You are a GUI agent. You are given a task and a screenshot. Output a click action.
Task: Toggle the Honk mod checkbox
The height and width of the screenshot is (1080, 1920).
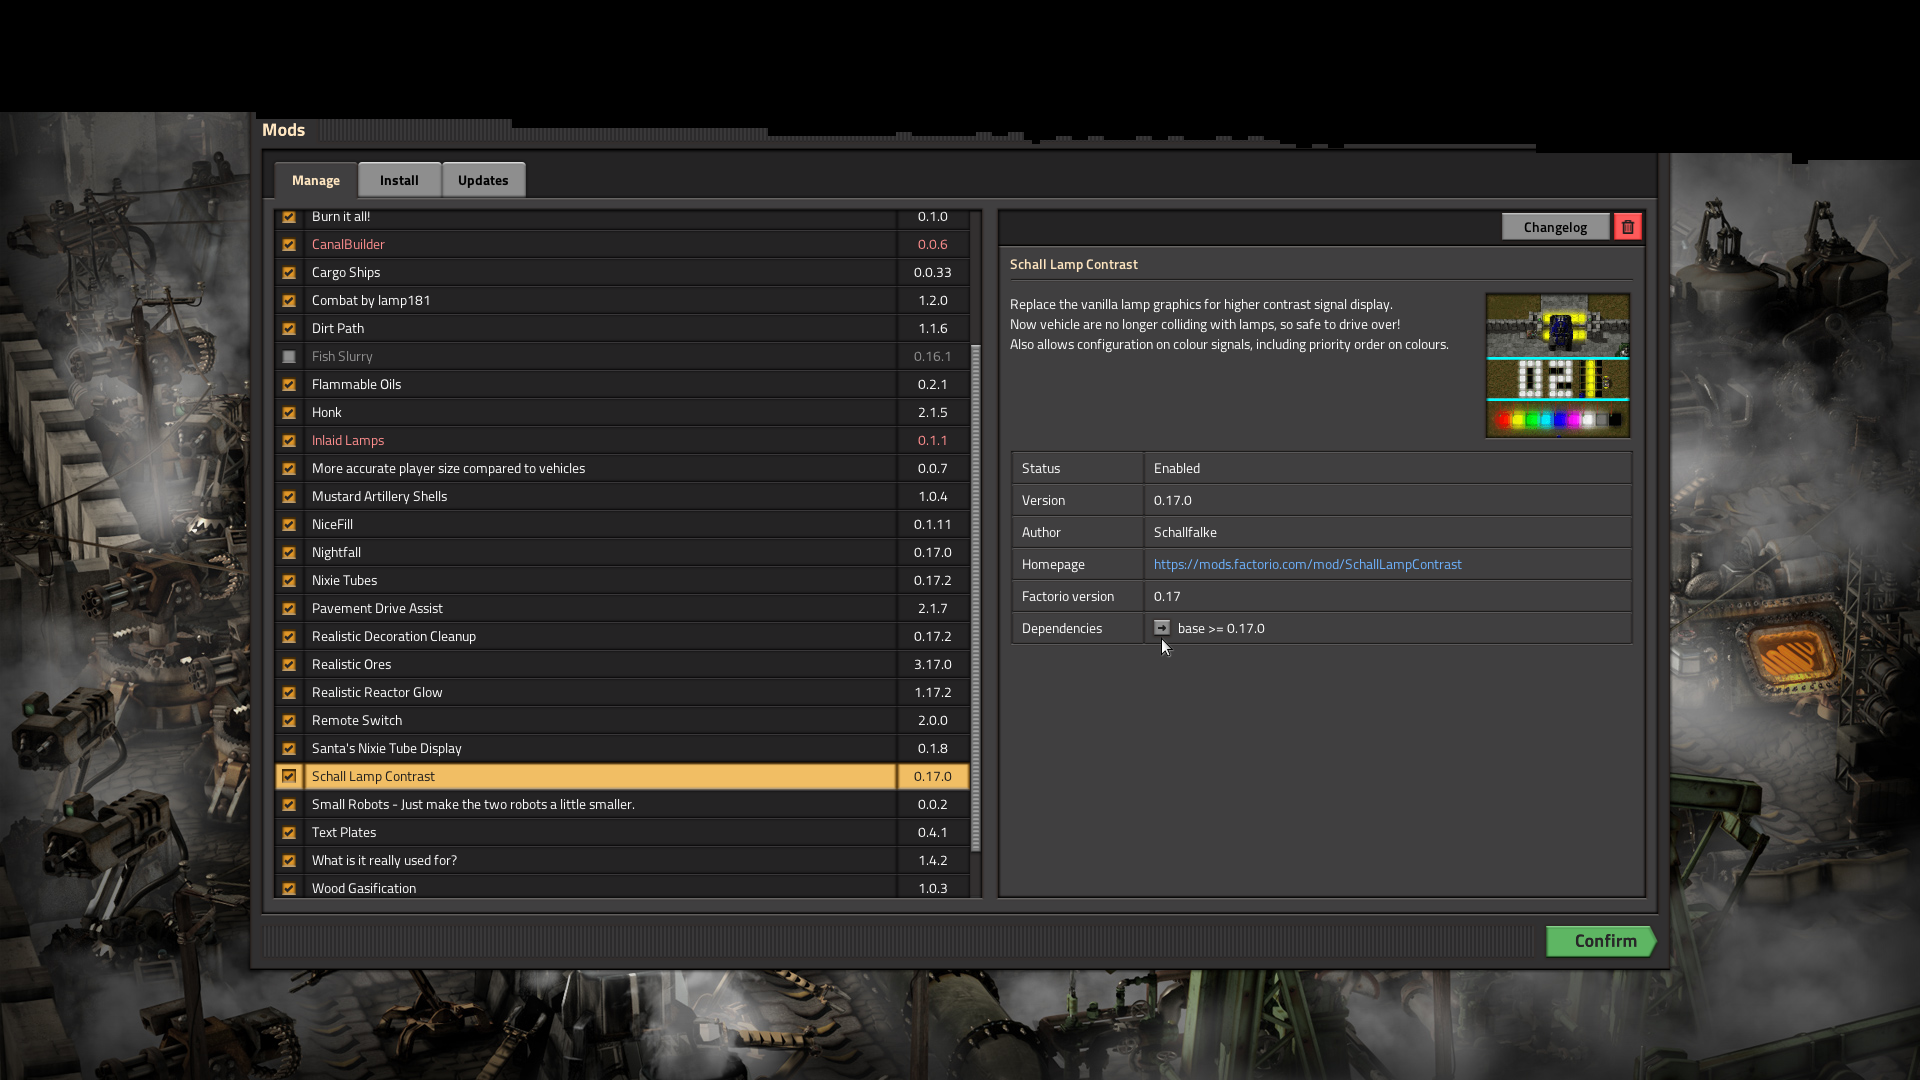tap(289, 413)
